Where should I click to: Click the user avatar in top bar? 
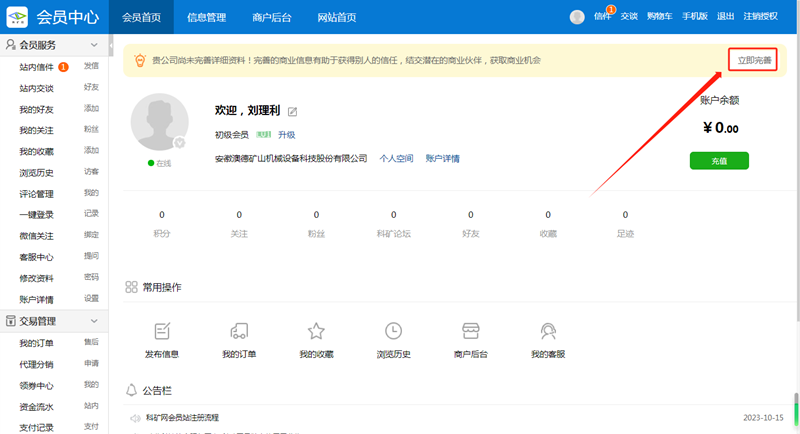pos(577,17)
